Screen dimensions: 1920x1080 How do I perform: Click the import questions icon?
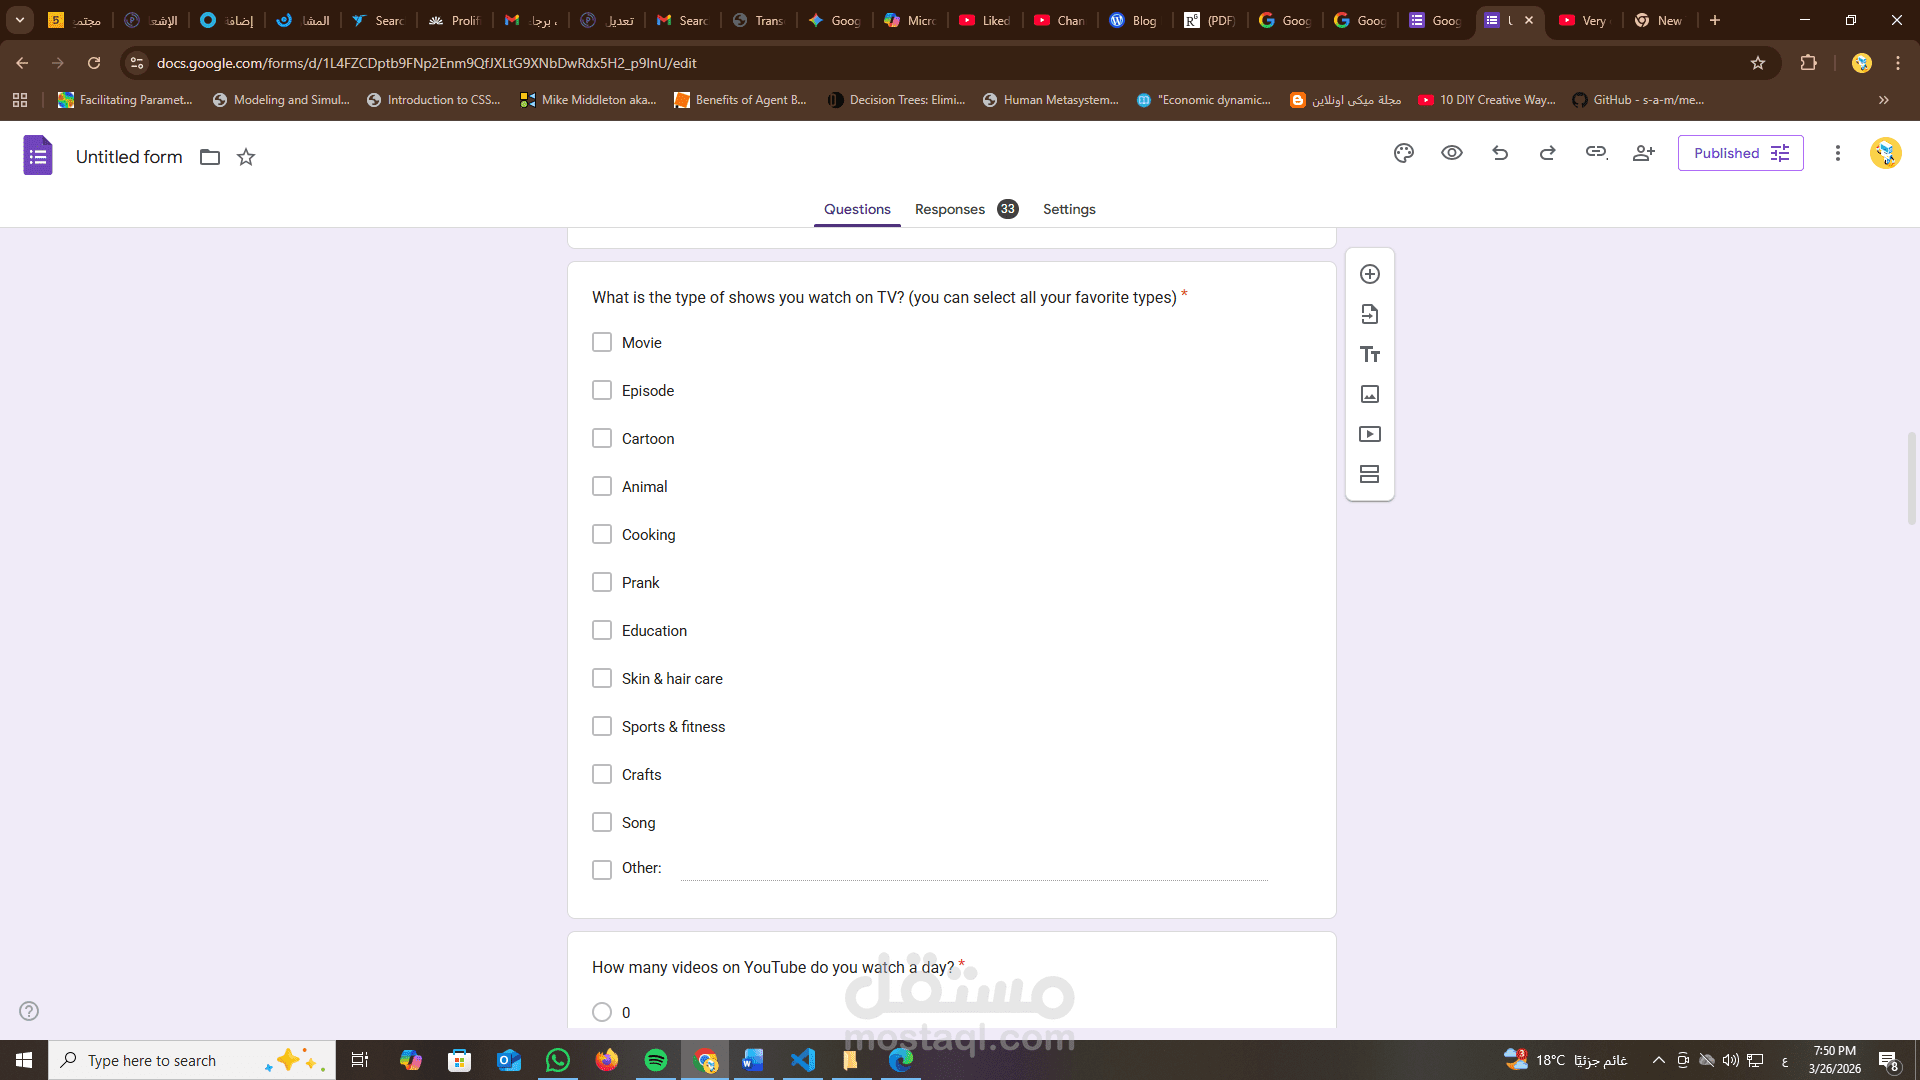pyautogui.click(x=1370, y=314)
